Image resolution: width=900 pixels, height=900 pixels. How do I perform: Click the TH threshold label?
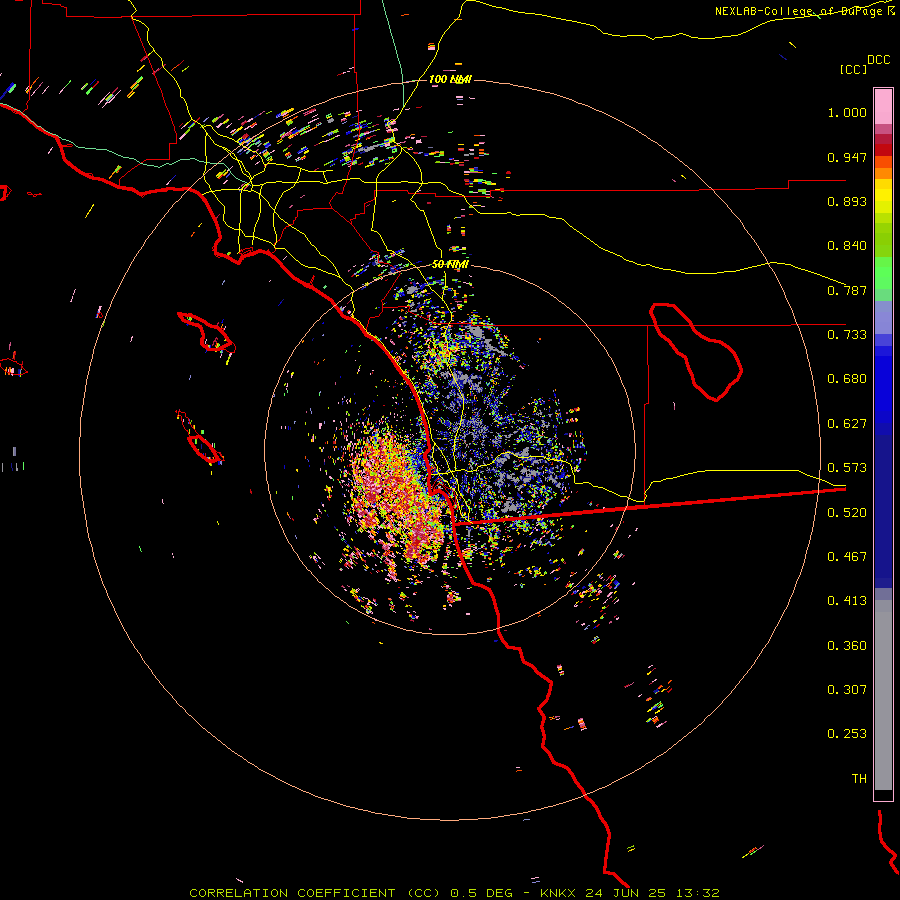[859, 779]
